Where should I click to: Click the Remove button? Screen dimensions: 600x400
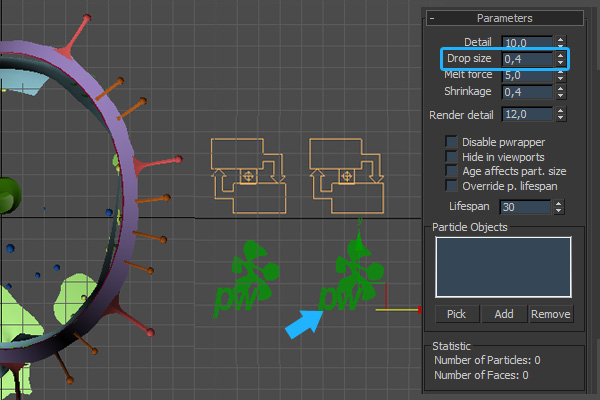550,314
